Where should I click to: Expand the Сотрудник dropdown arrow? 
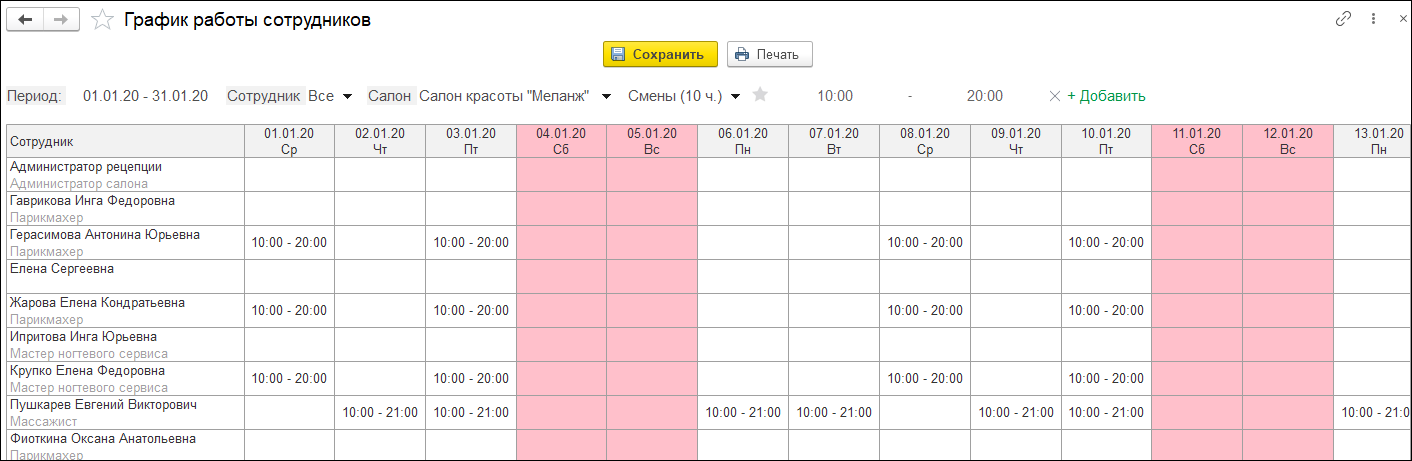[x=347, y=96]
